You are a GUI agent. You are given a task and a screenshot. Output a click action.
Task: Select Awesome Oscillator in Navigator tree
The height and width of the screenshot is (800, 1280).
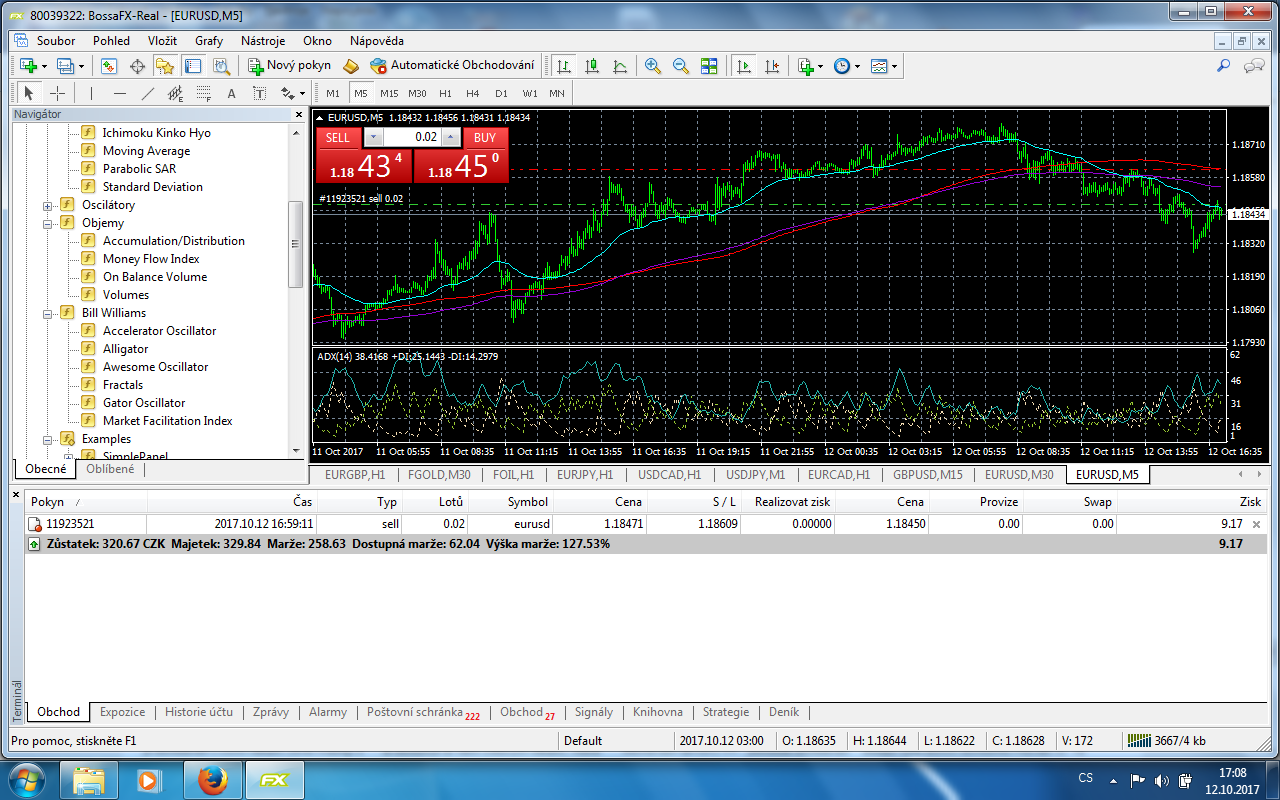coord(155,367)
